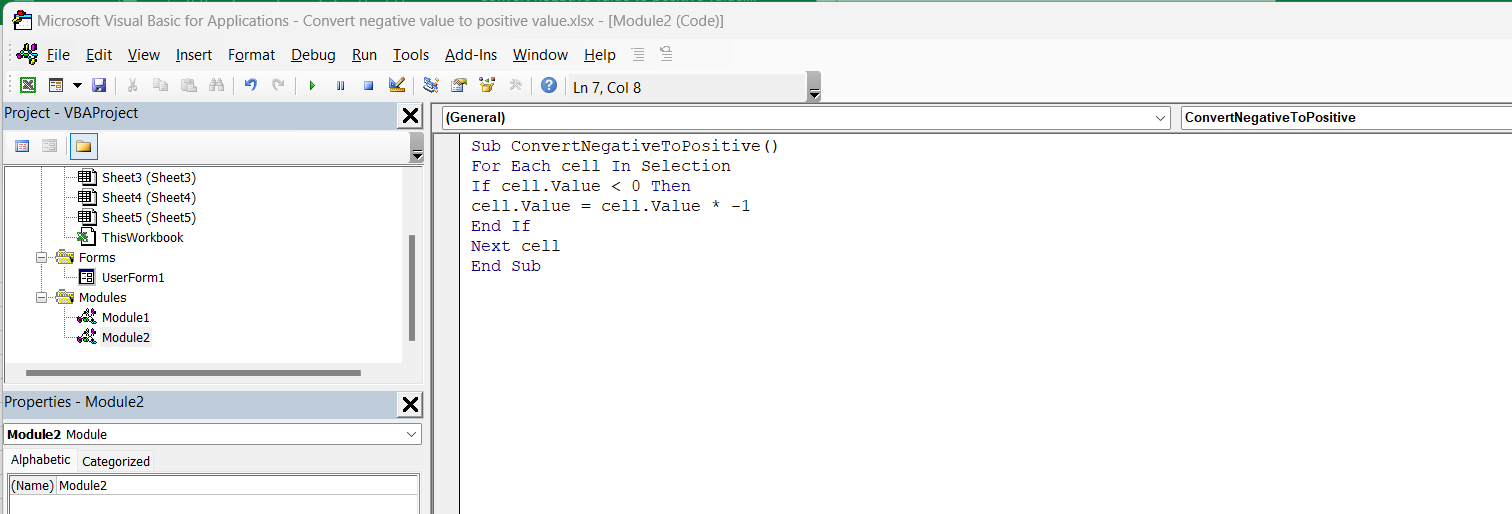Screen dimensions: 1512x514
Task: Run the macro with the green play icon
Action: tap(312, 86)
